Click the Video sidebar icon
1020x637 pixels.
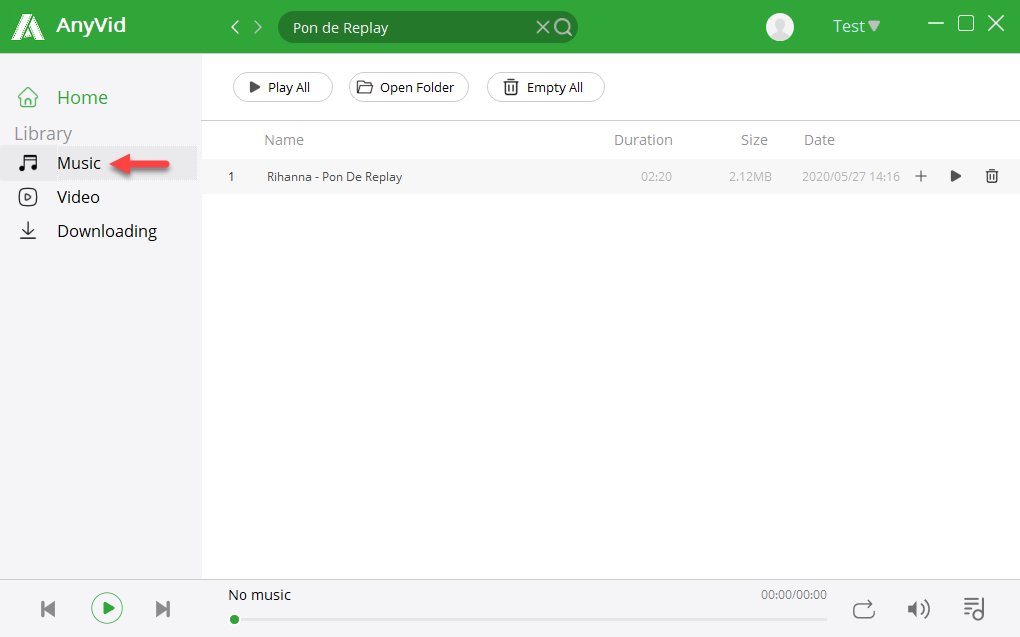point(28,197)
